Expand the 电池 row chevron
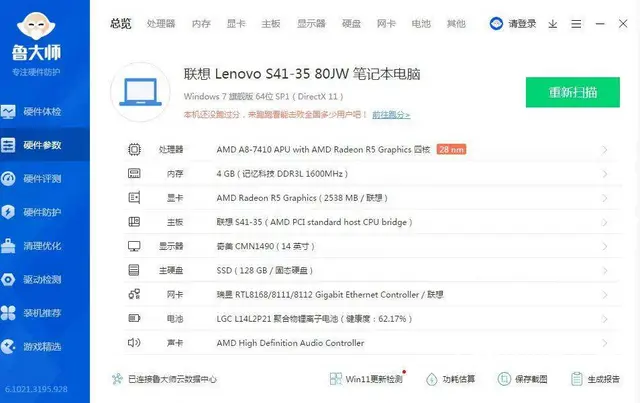The height and width of the screenshot is (403, 640). tap(604, 319)
